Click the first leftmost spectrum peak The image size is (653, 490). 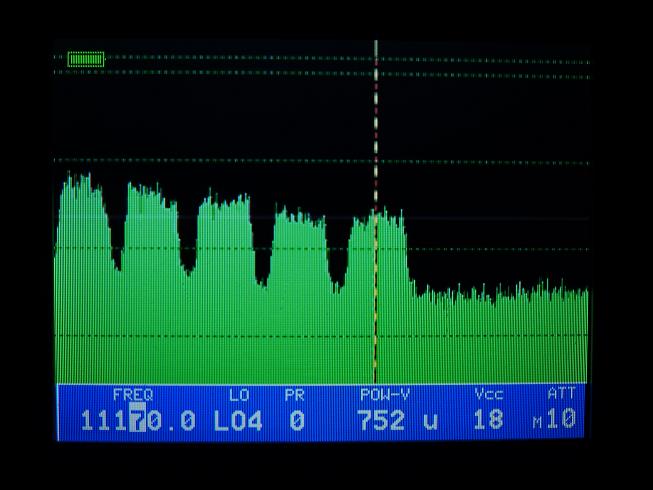pos(78,200)
